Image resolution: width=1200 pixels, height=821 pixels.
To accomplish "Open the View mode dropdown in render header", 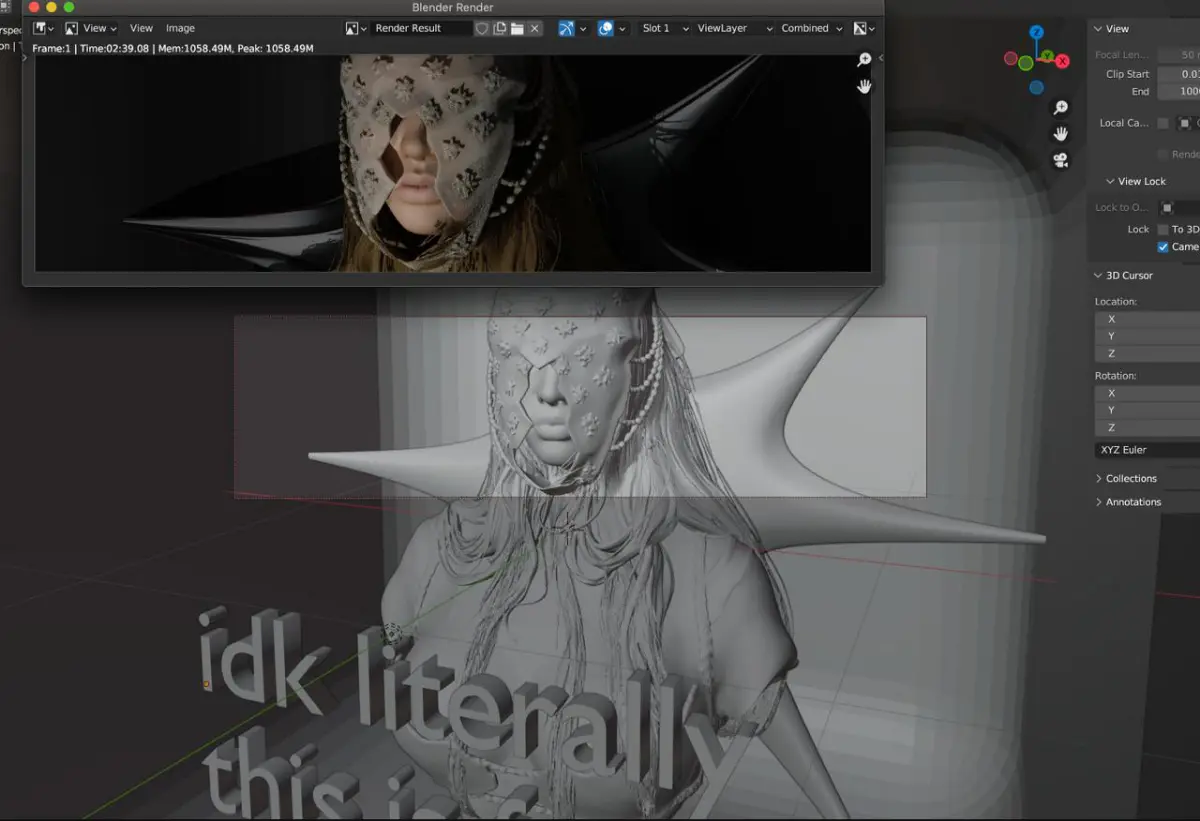I will (91, 28).
